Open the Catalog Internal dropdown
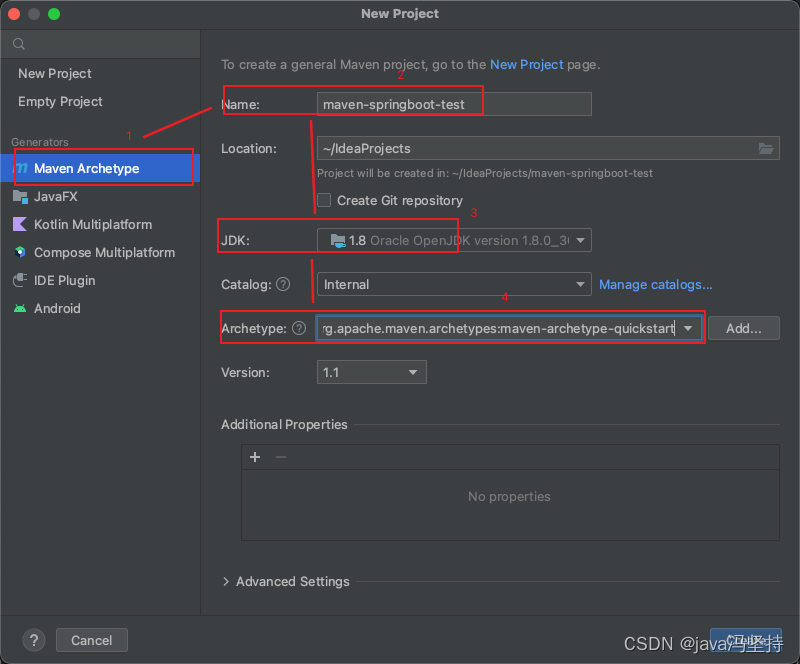The image size is (800, 664). coord(454,284)
